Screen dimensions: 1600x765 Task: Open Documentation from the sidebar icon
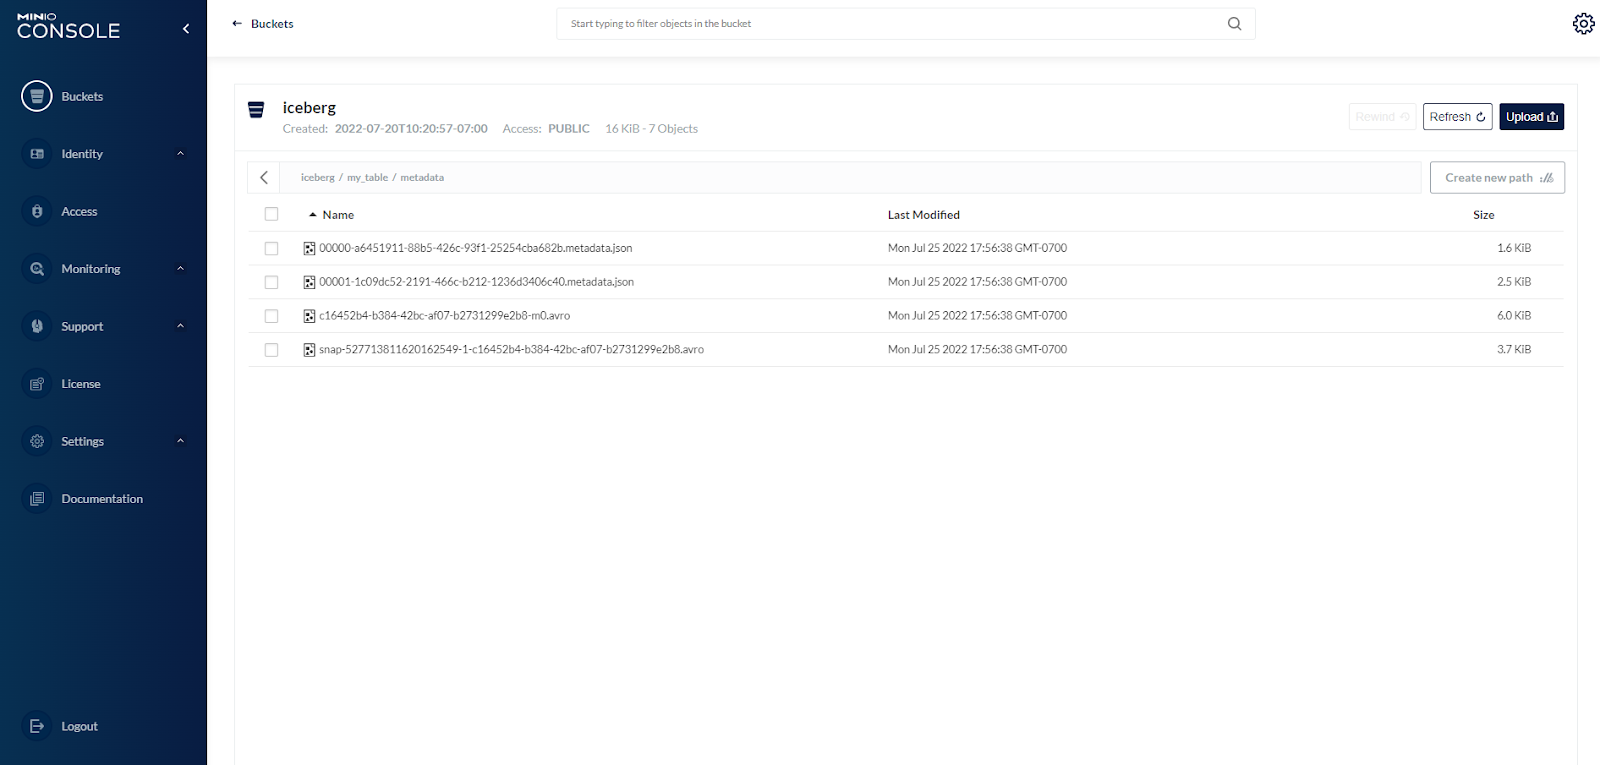[37, 499]
